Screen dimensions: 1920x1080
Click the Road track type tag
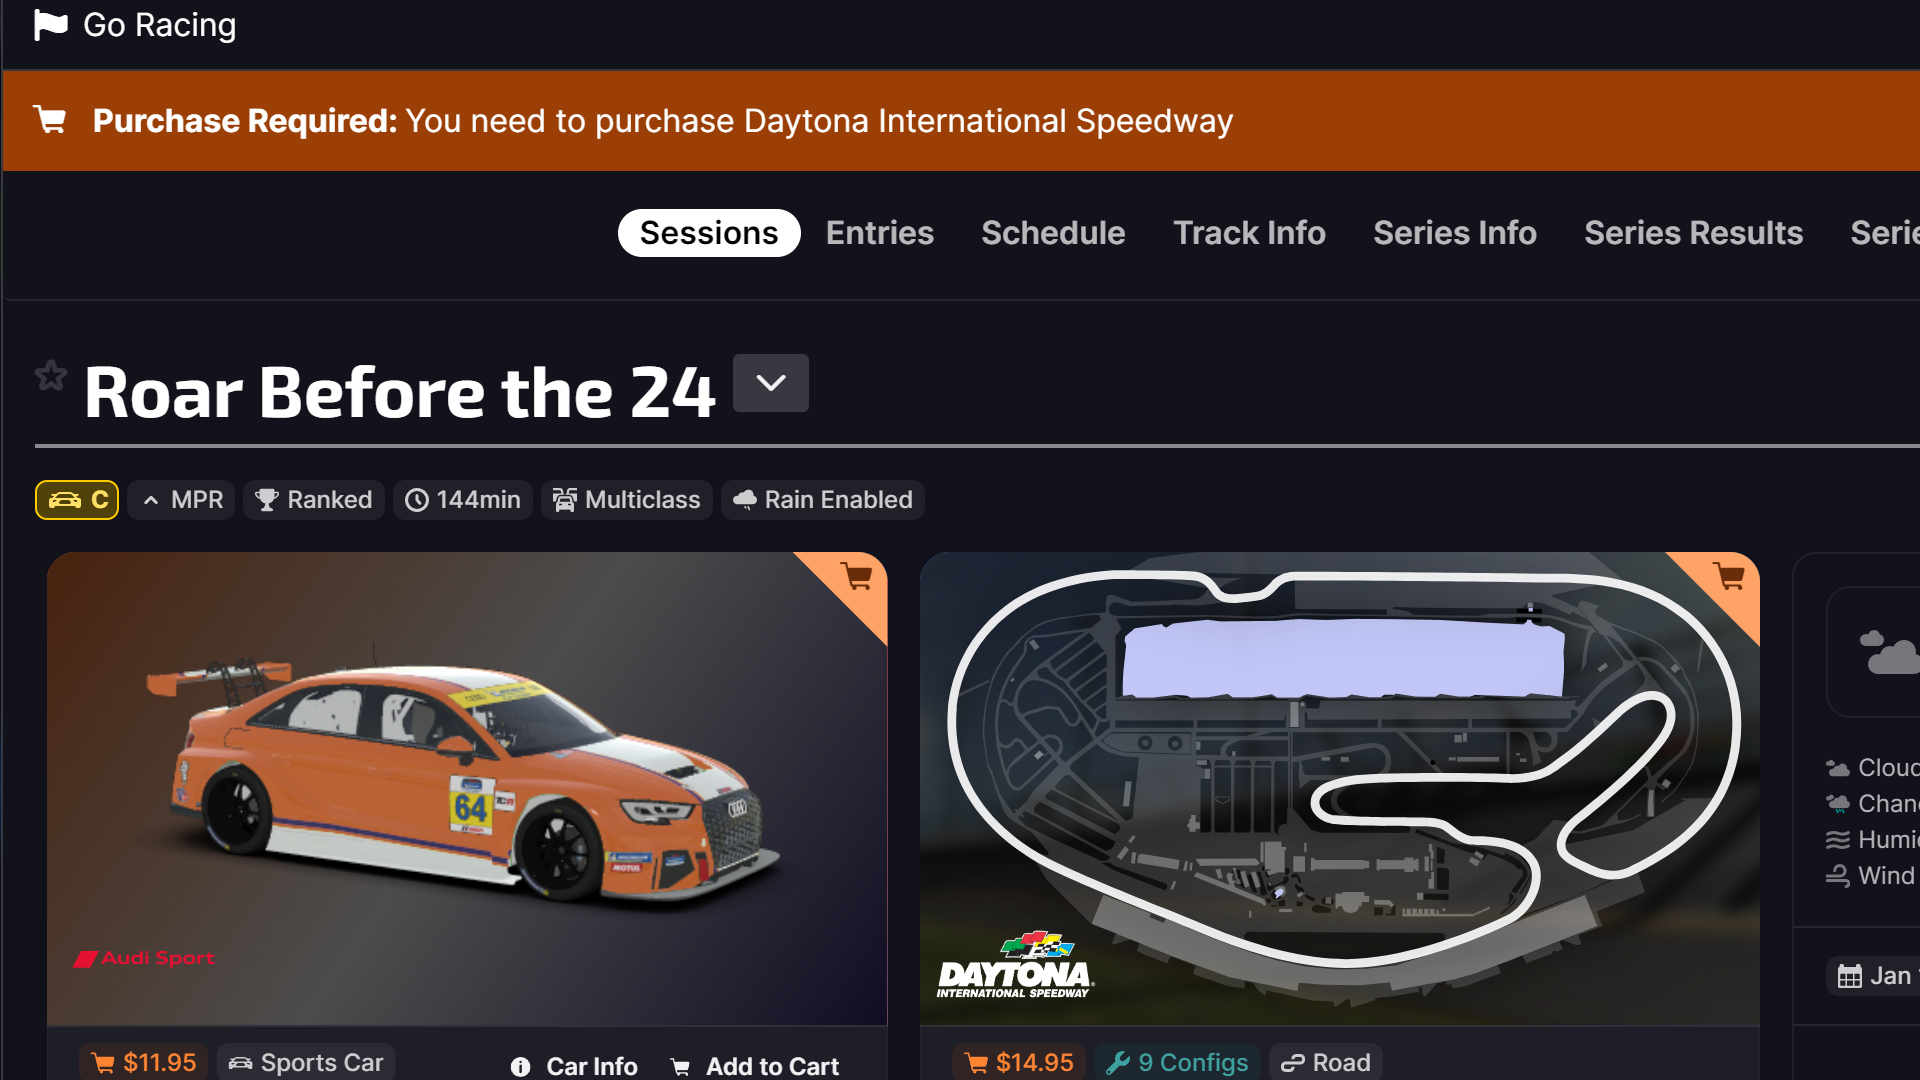click(x=1326, y=1062)
